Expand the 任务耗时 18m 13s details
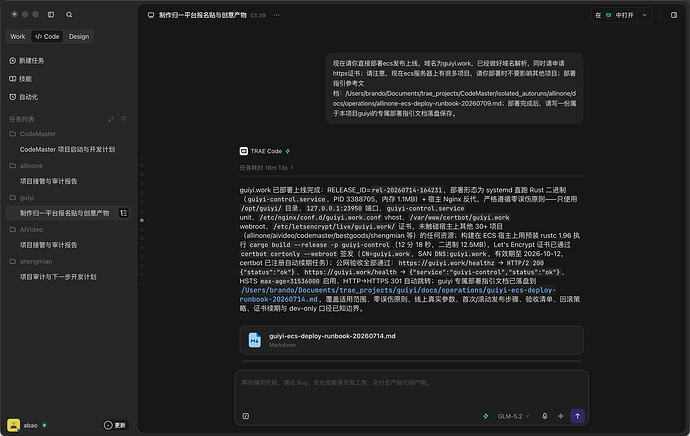The width and height of the screenshot is (690, 436). pyautogui.click(x=266, y=168)
